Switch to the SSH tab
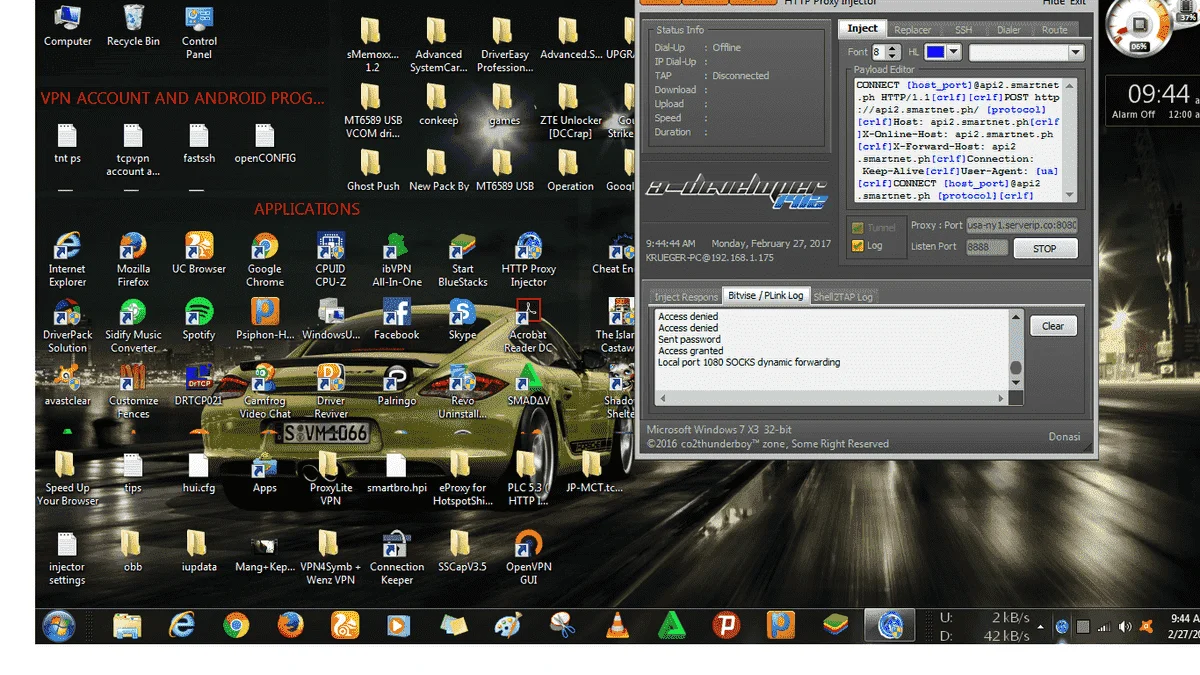 962,30
